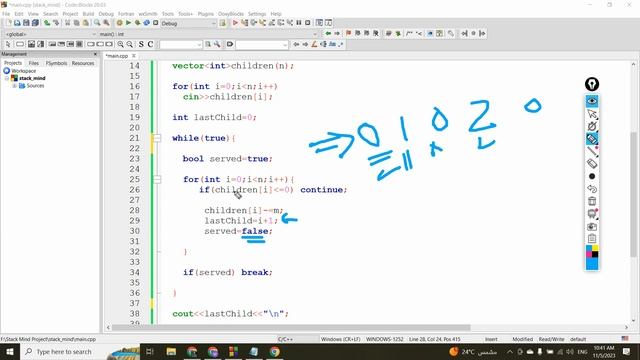
Task: Select the eraser in annotation toolbar
Action: tap(592, 164)
